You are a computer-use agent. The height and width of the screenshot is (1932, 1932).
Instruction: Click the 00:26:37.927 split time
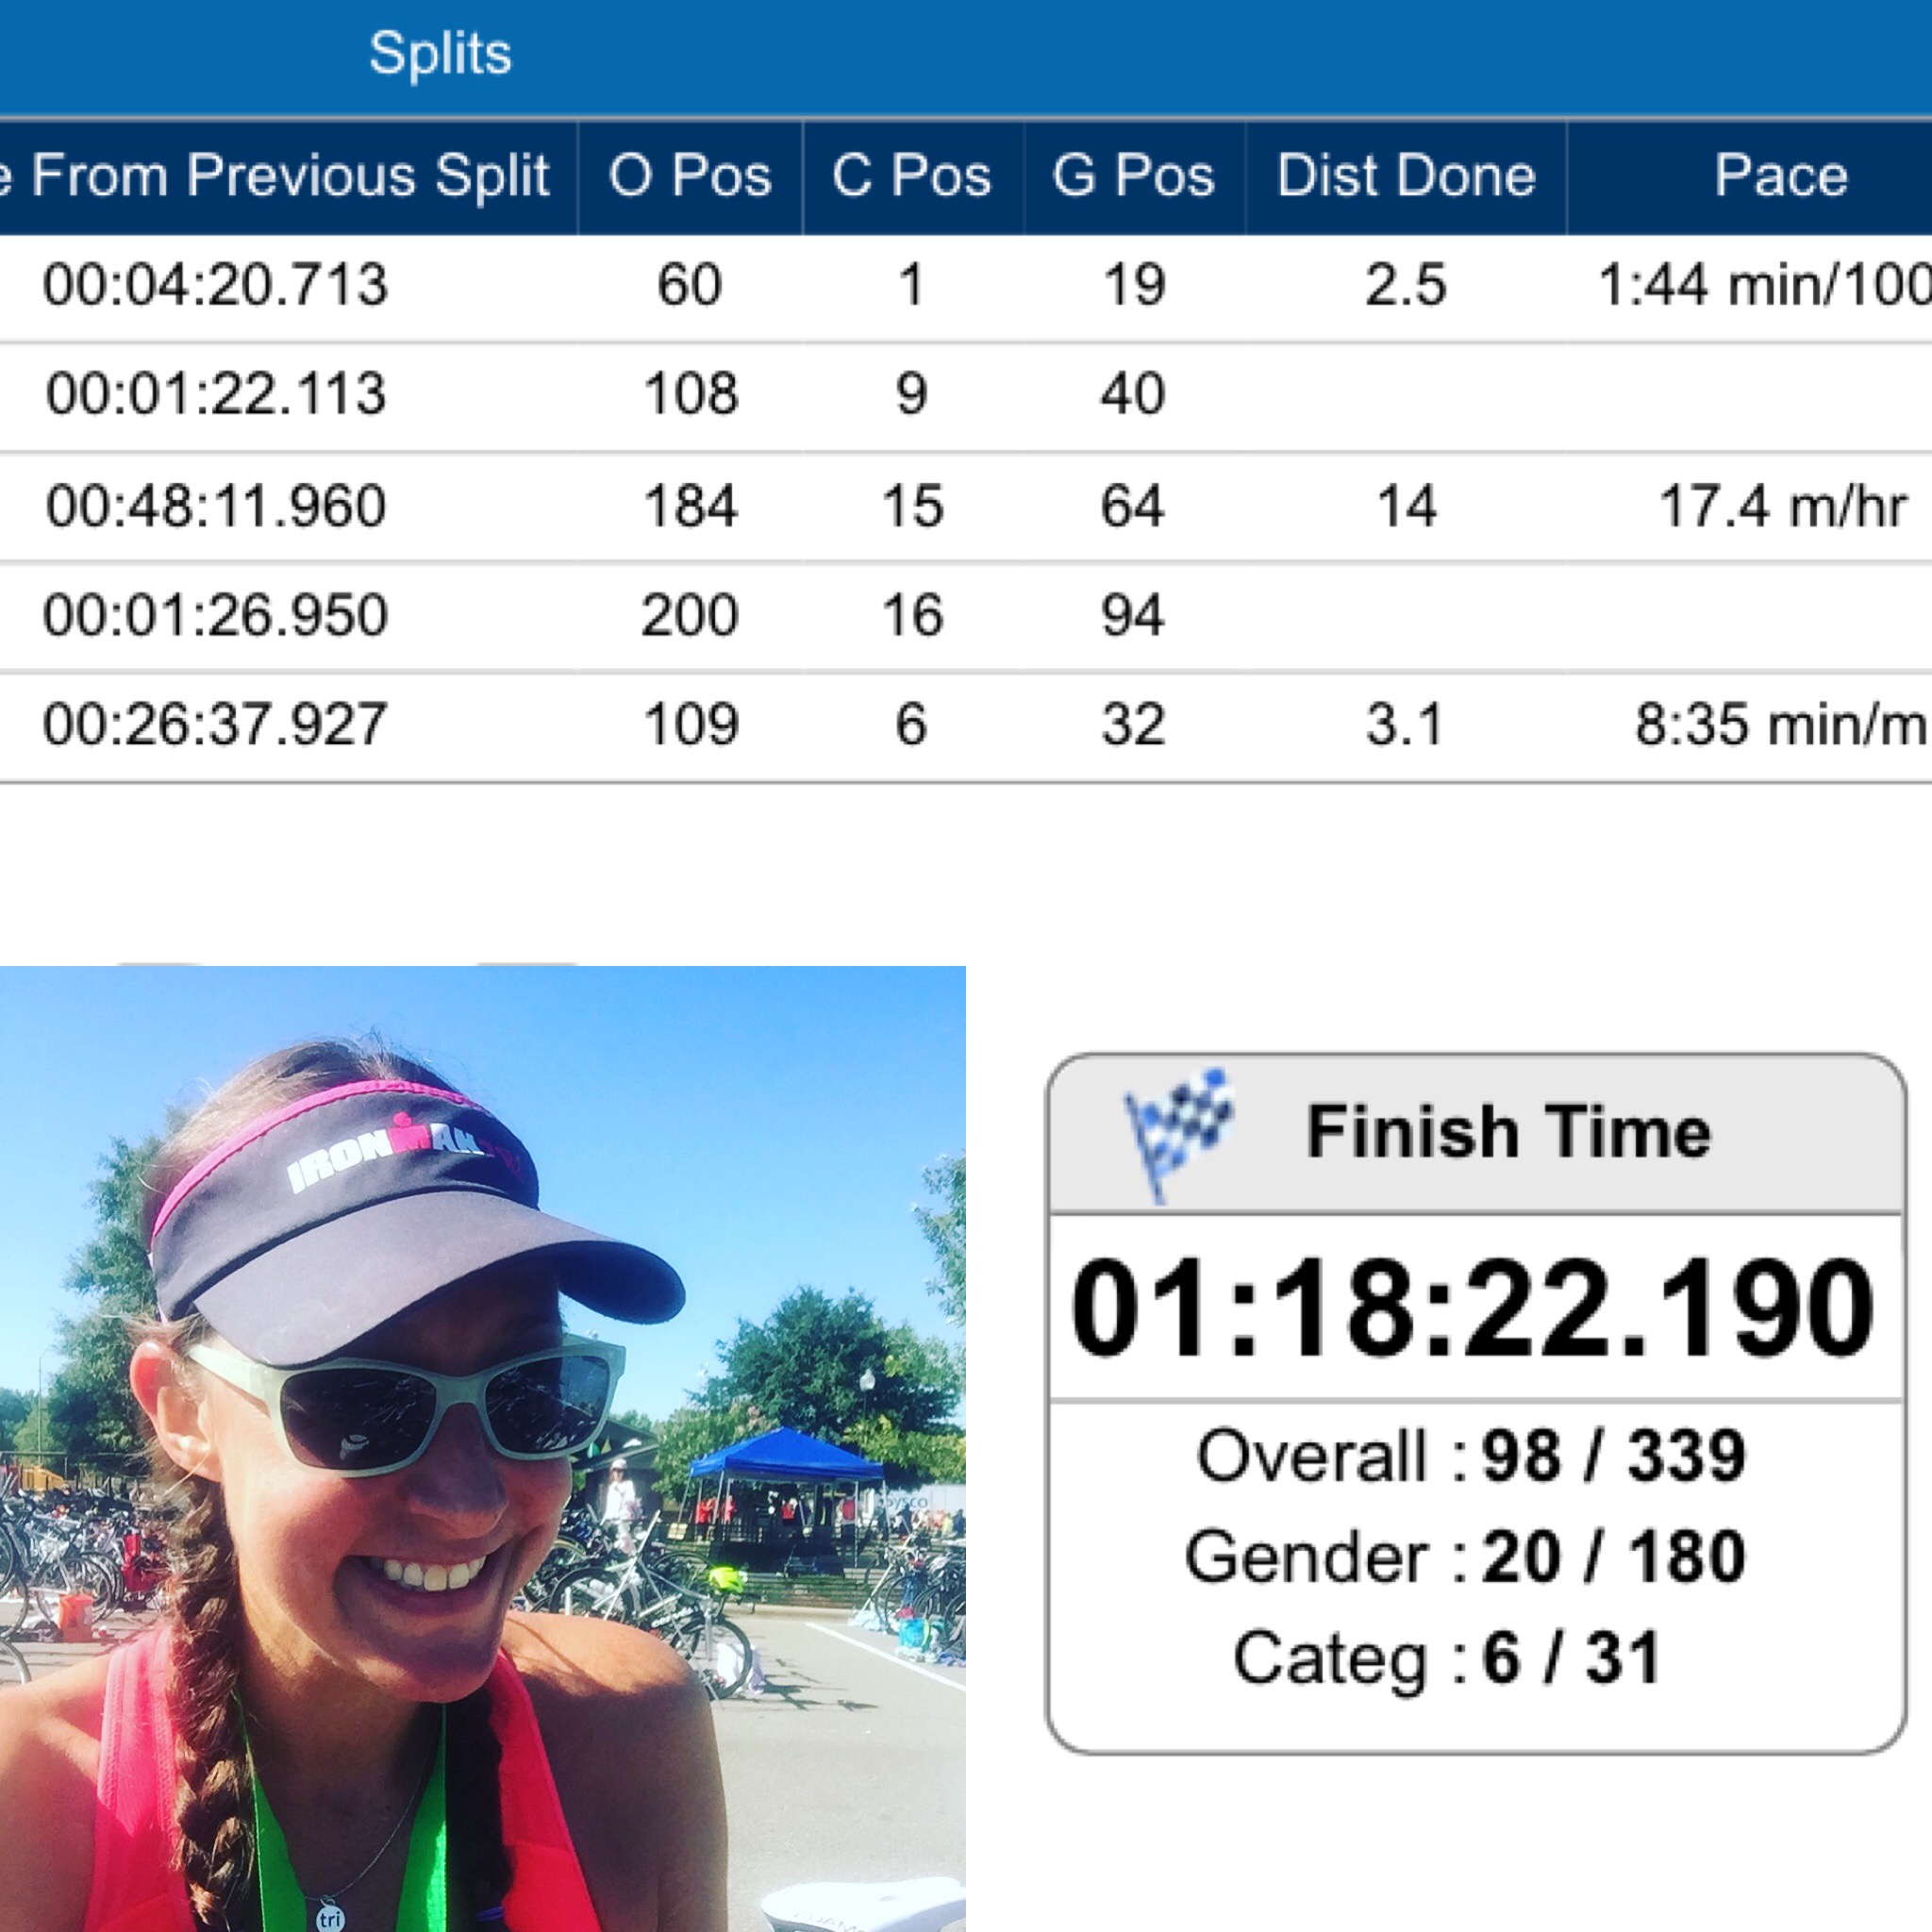215,725
